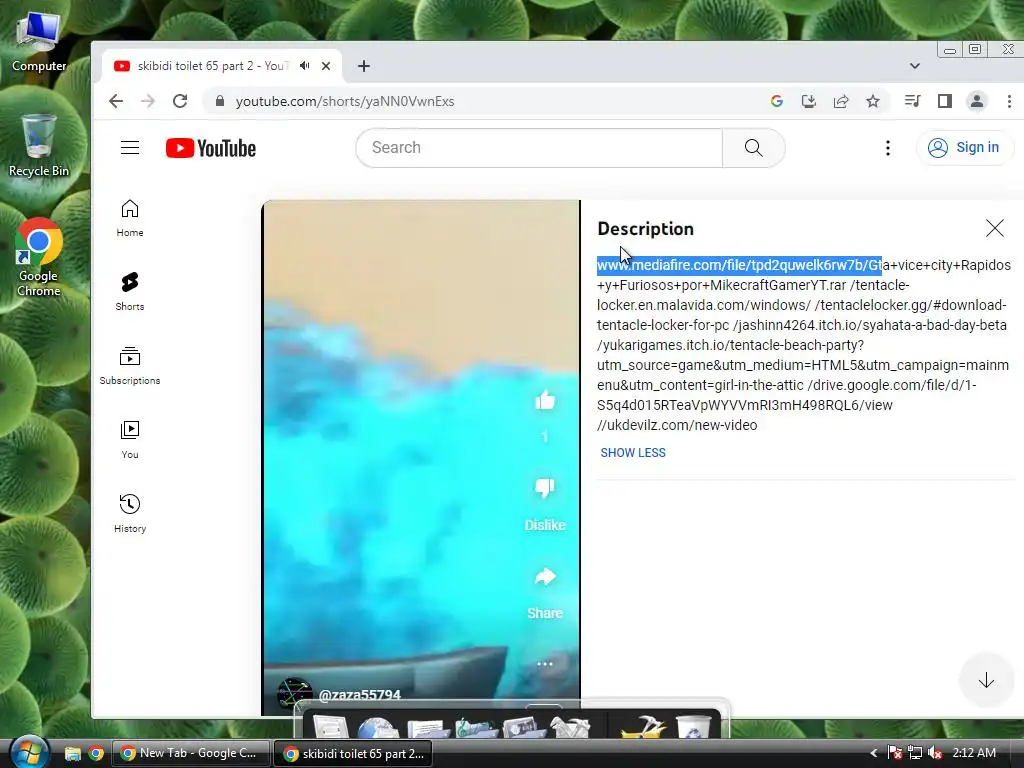Open Shorts from the sidebar
This screenshot has height=768, width=1024.
130,292
